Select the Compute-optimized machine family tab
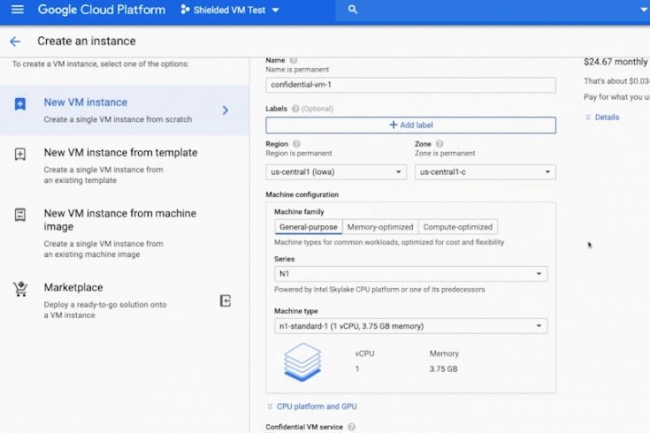Viewport: 650px width, 433px height. [x=458, y=227]
